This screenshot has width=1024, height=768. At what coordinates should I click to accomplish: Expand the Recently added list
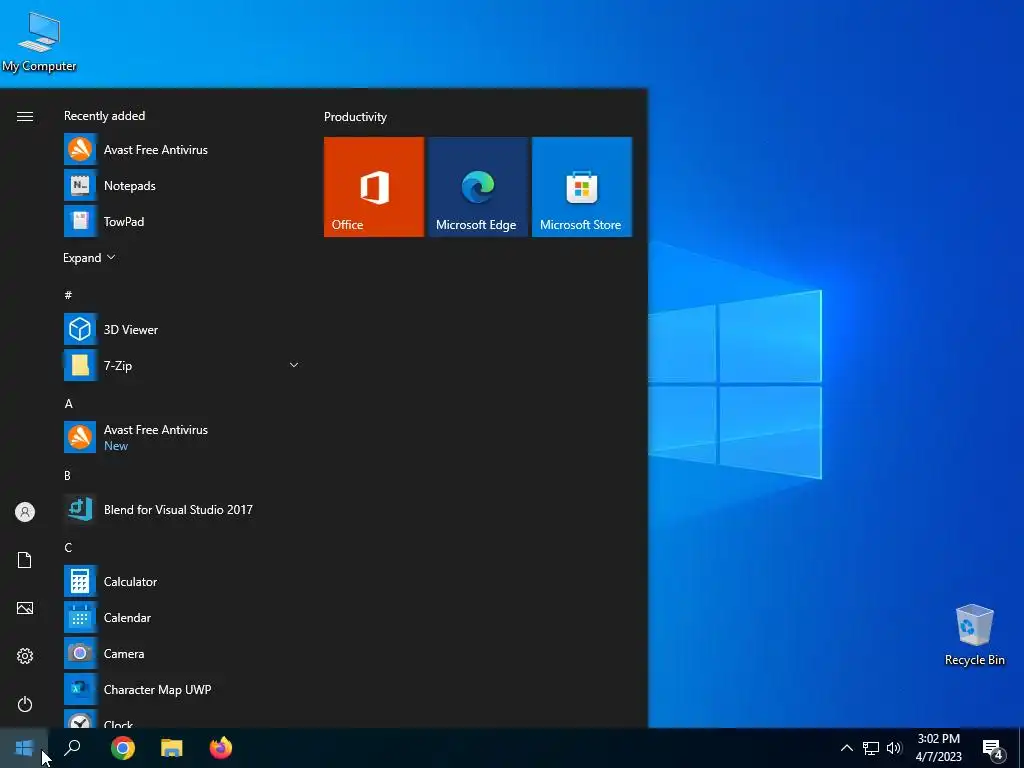(x=89, y=258)
